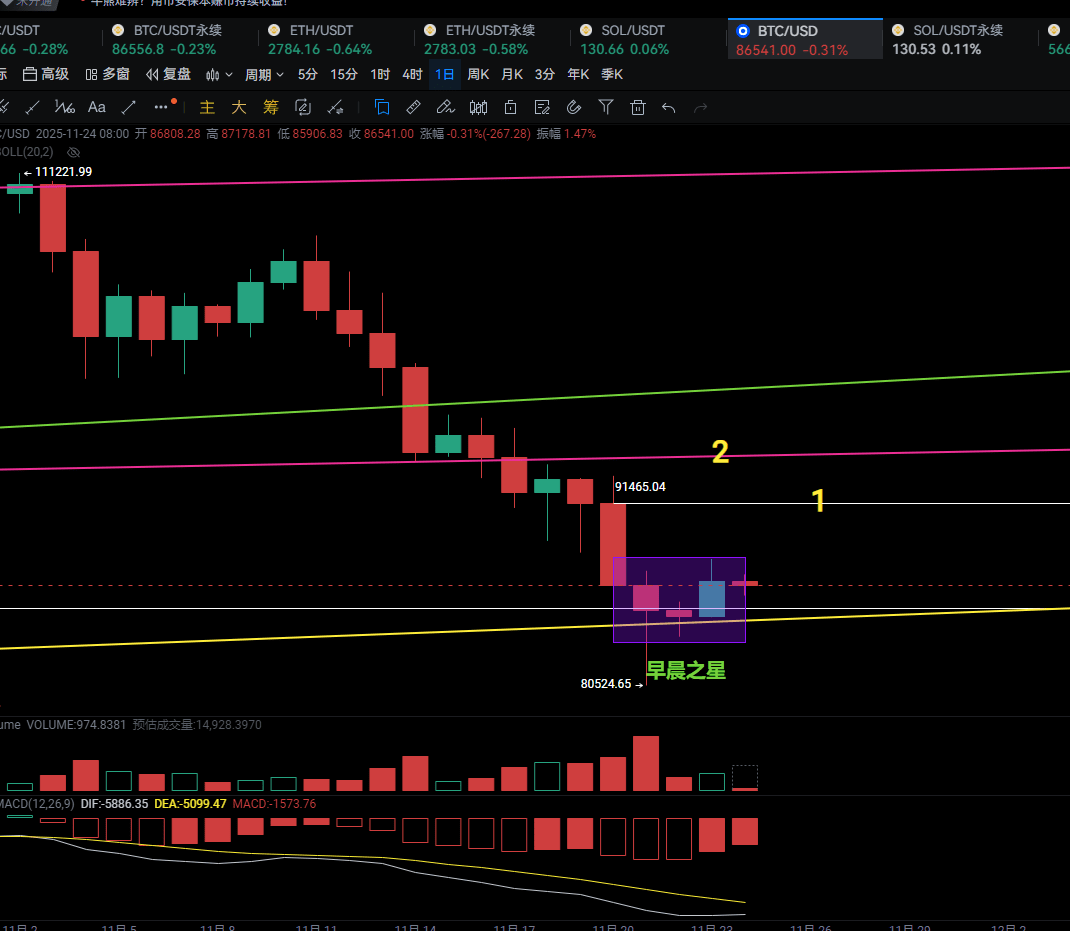
Task: Select the lock drawings icon
Action: point(510,107)
